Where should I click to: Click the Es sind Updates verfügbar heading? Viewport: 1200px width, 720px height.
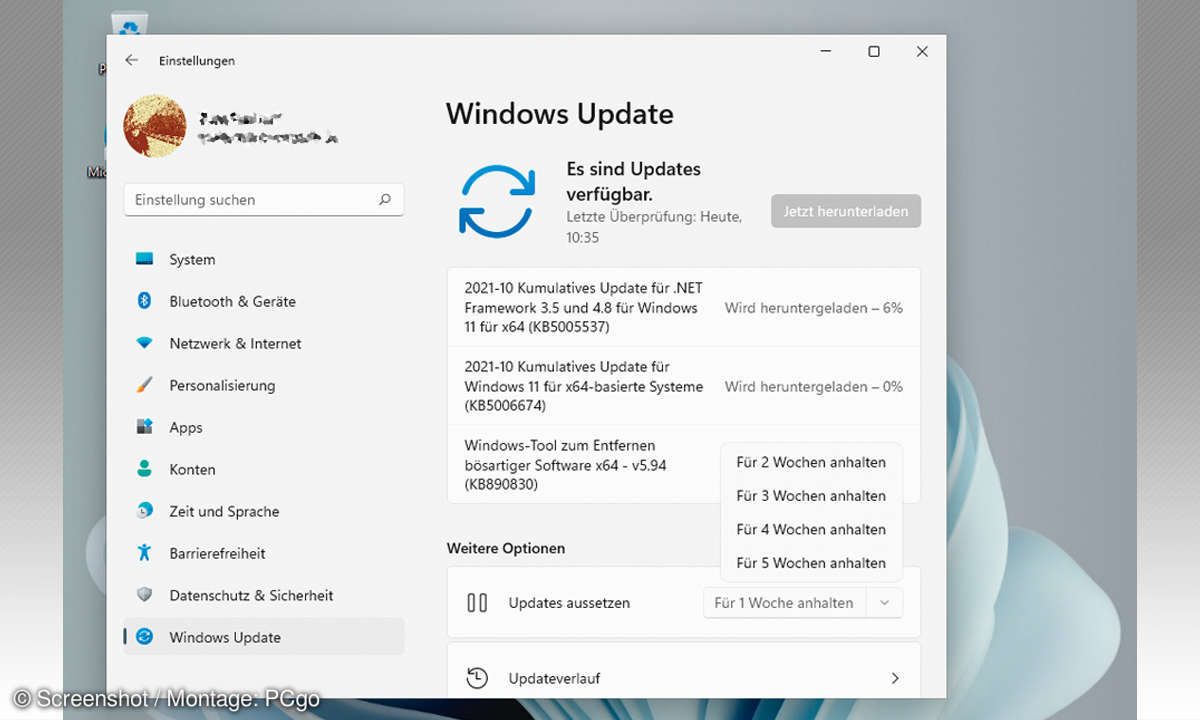tap(634, 181)
